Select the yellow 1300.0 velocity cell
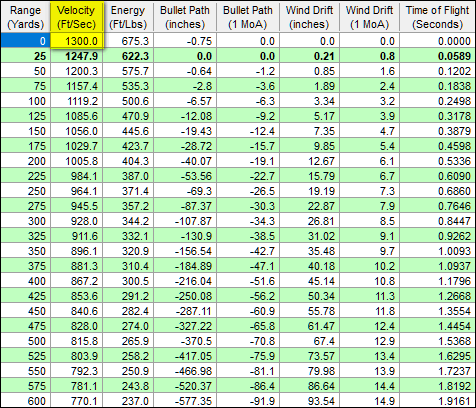This screenshot has width=476, height=408. (77, 41)
